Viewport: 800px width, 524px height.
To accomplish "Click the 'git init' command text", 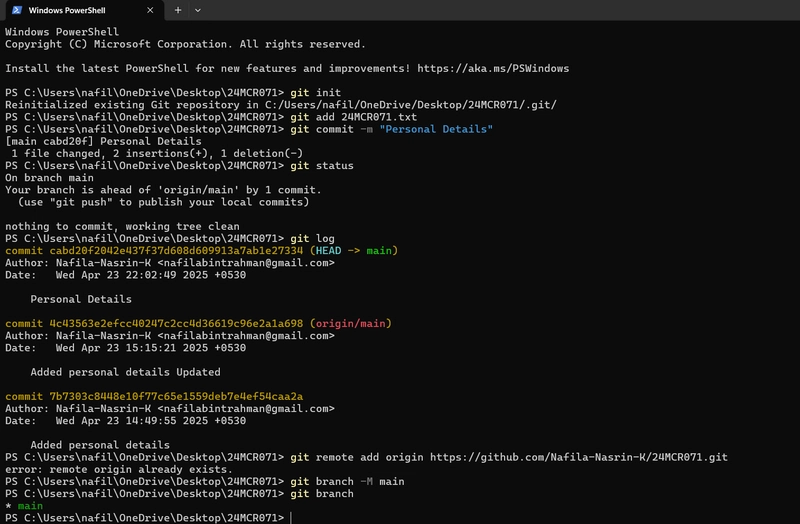I will [x=315, y=93].
